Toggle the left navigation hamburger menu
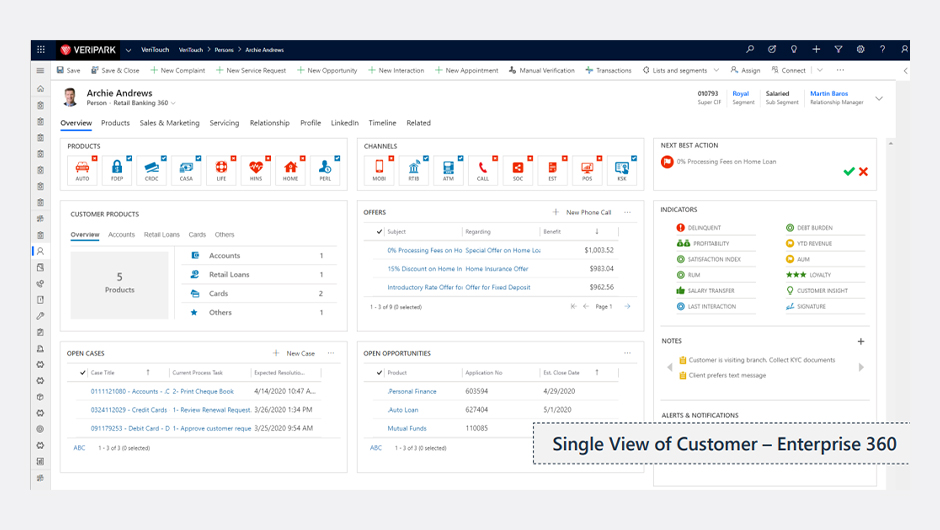The width and height of the screenshot is (940, 530). pyautogui.click(x=40, y=70)
